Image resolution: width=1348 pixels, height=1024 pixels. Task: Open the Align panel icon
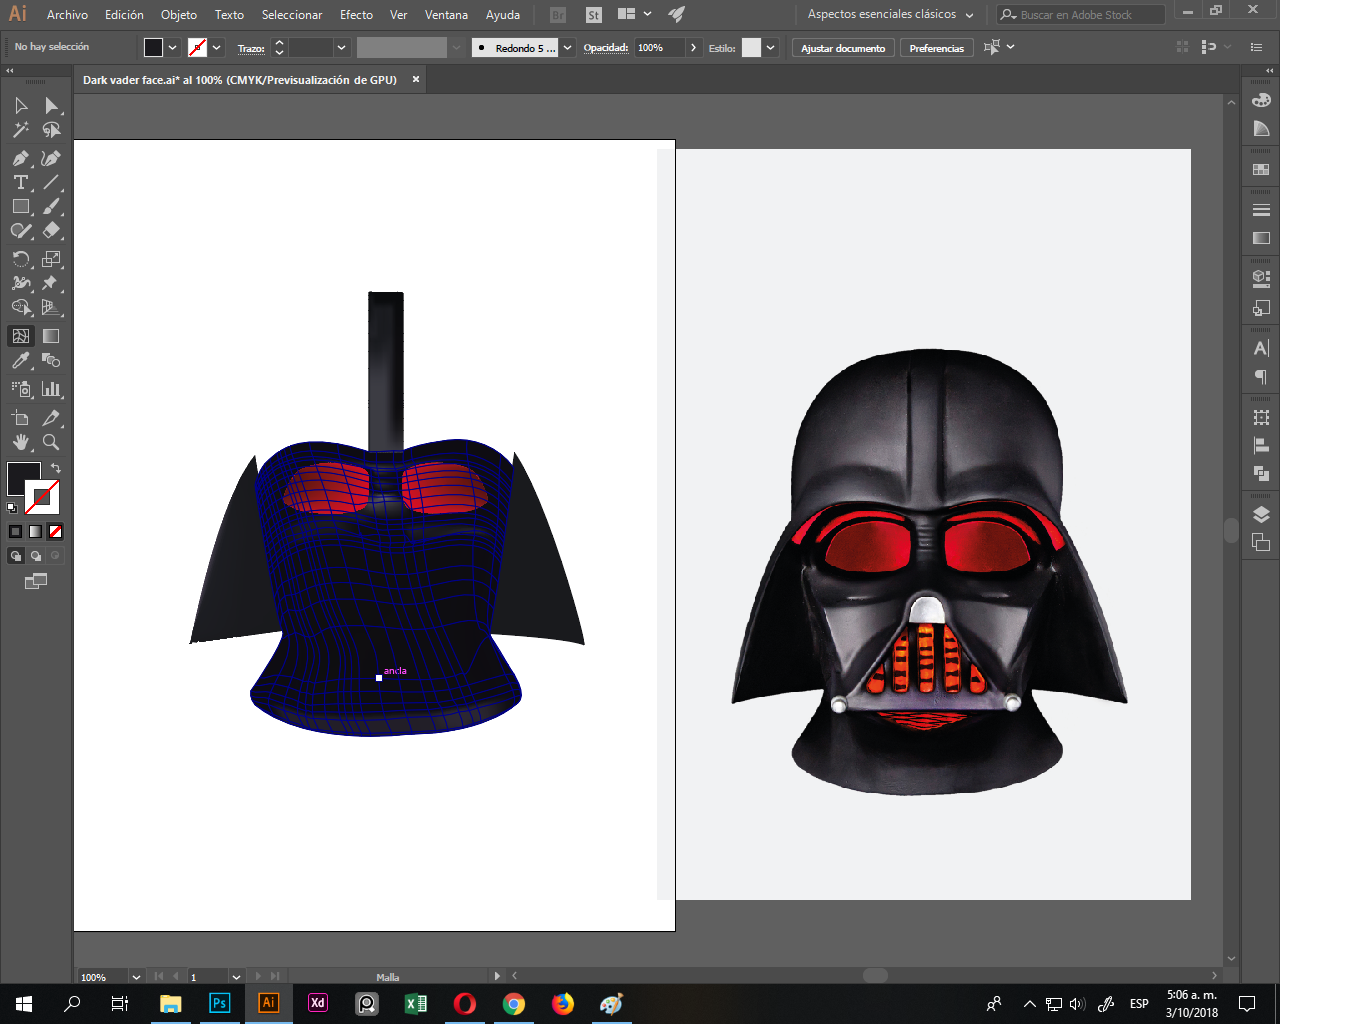1261,445
